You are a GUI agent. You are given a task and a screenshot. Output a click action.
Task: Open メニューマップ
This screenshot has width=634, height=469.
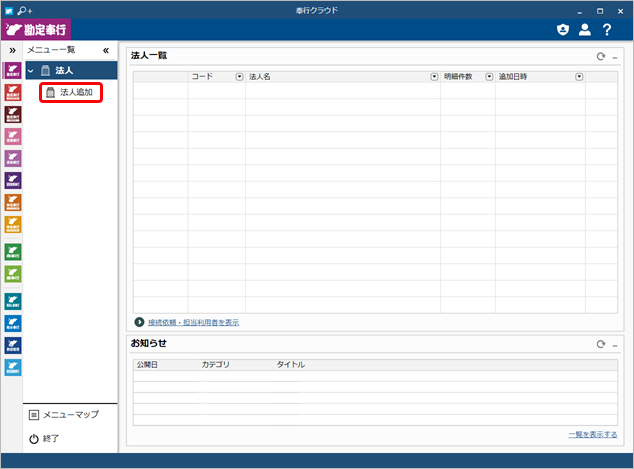click(x=64, y=414)
